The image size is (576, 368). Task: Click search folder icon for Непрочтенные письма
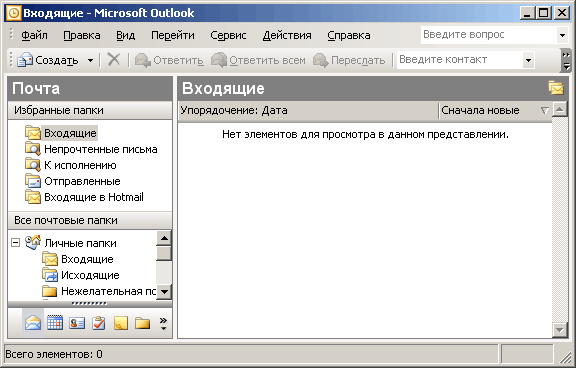click(x=33, y=149)
